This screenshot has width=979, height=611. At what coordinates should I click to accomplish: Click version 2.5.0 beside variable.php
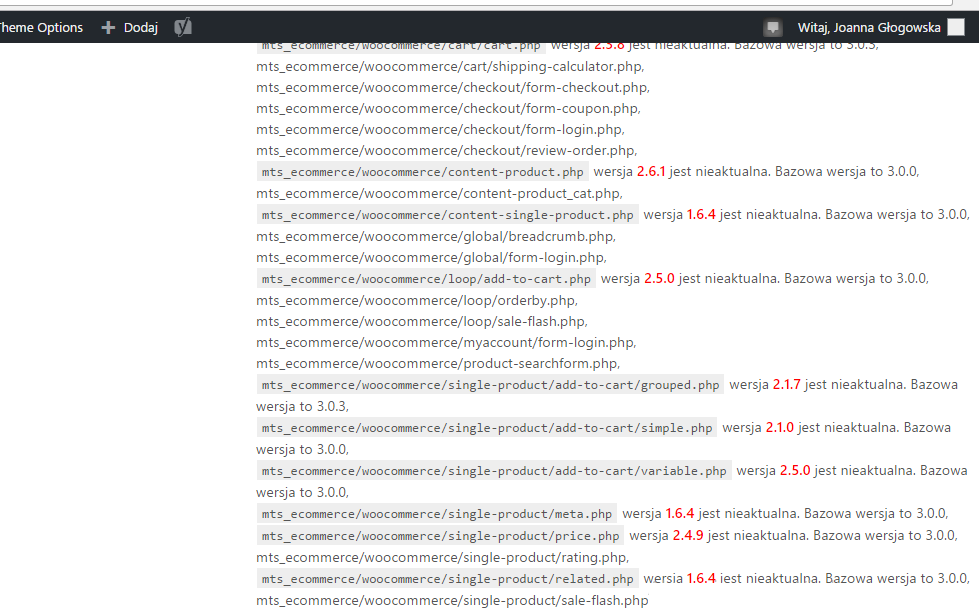pos(795,471)
